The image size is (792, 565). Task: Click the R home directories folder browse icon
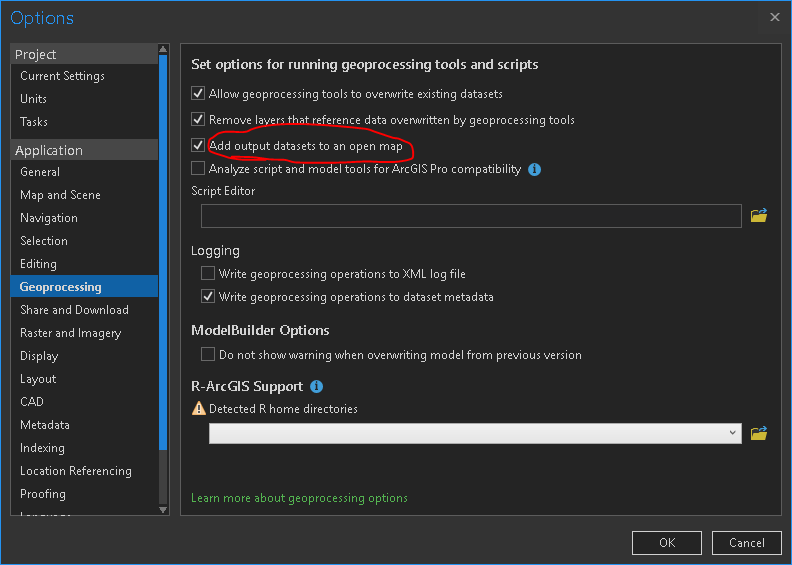(x=758, y=433)
